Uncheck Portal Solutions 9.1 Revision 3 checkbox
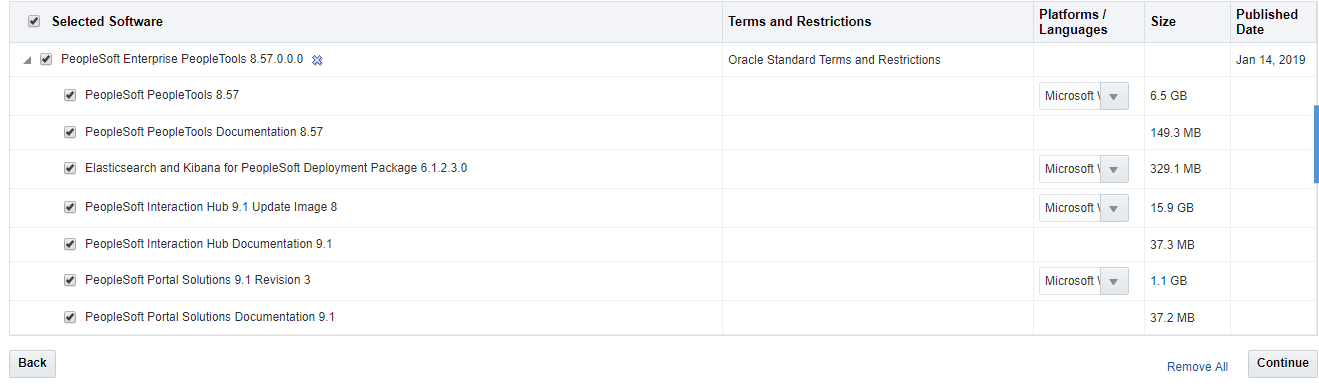Screen dimensions: 1319x386 (70, 280)
